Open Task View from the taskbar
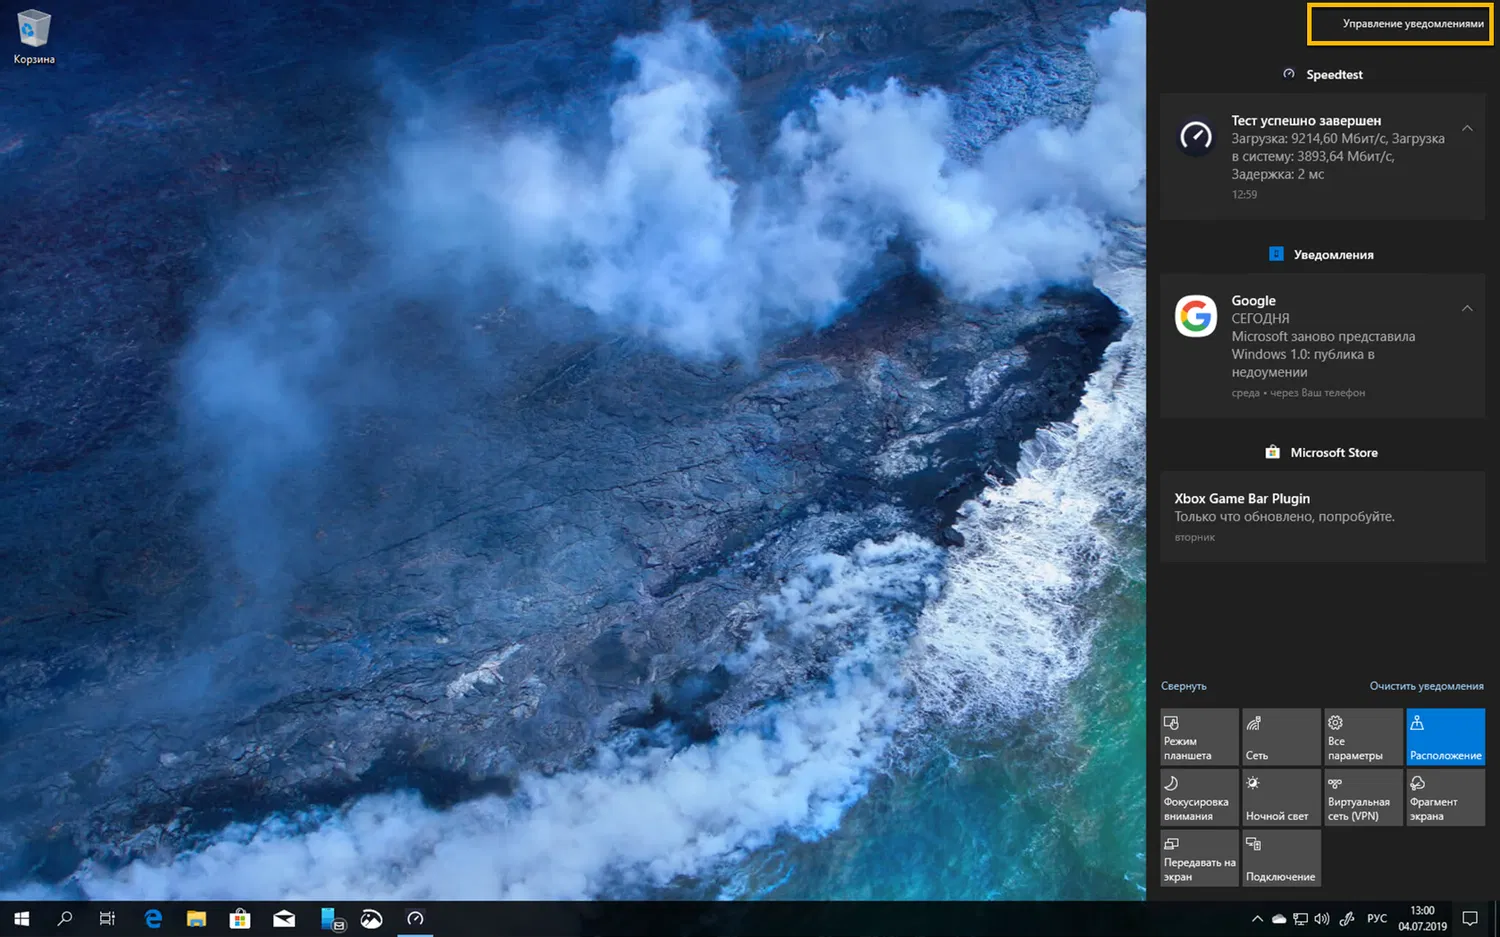Image resolution: width=1500 pixels, height=937 pixels. (x=108, y=919)
